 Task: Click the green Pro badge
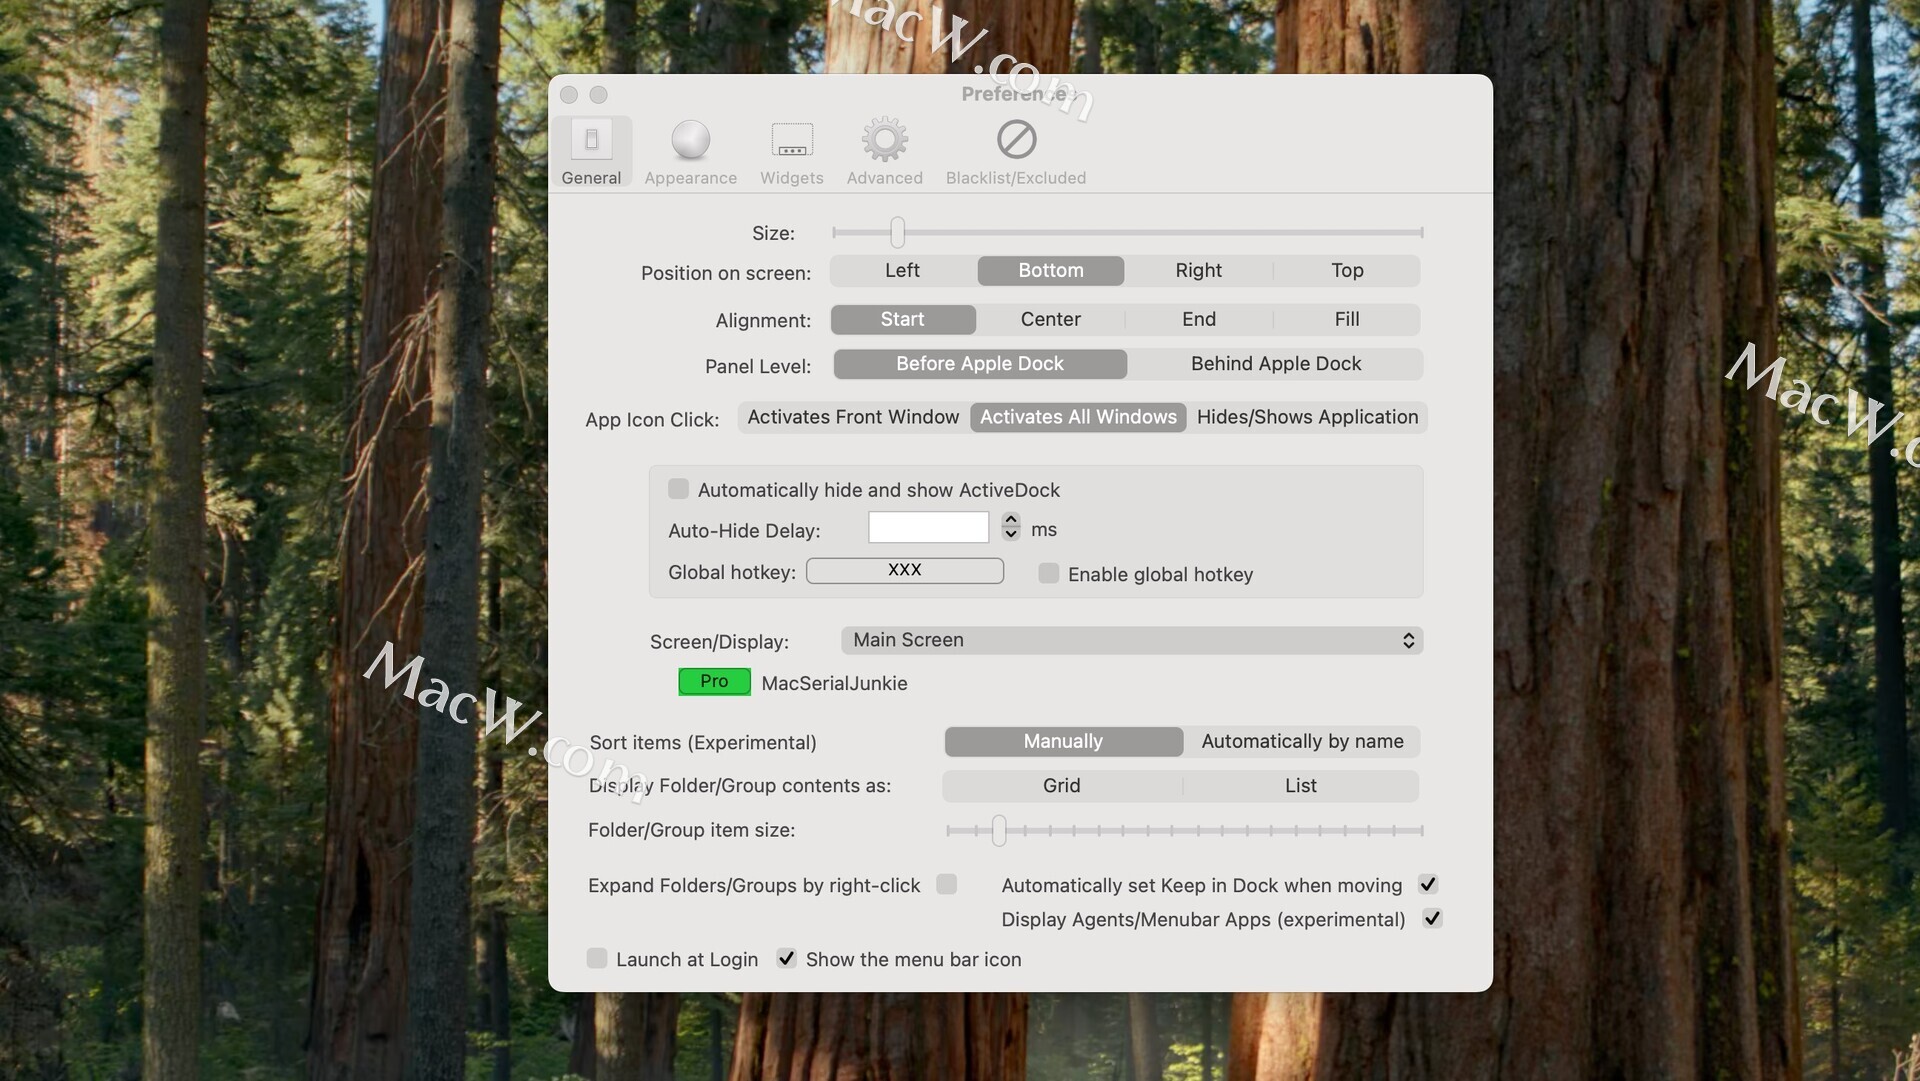pyautogui.click(x=714, y=682)
